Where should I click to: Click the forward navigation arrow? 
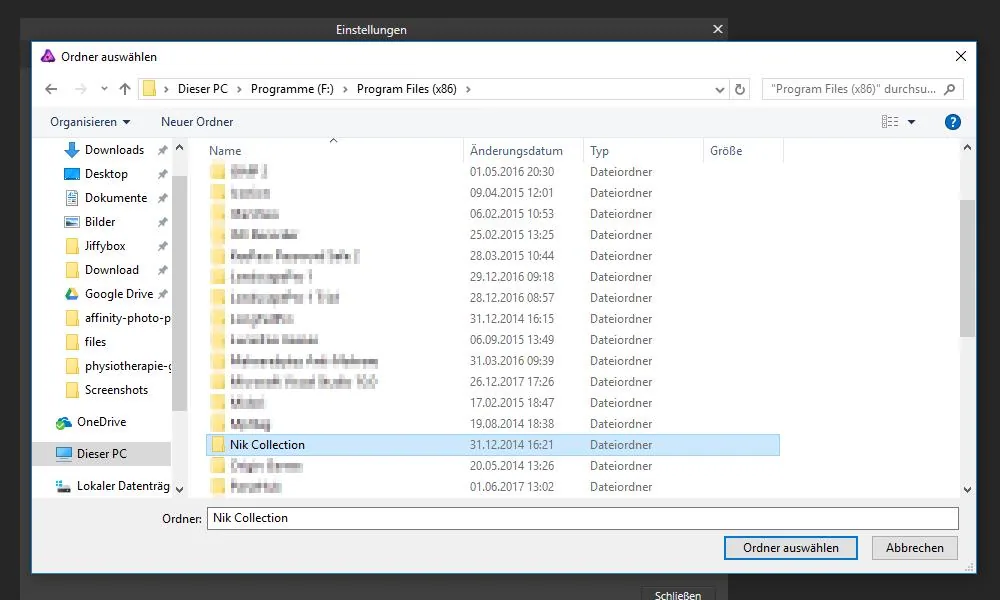click(x=80, y=89)
